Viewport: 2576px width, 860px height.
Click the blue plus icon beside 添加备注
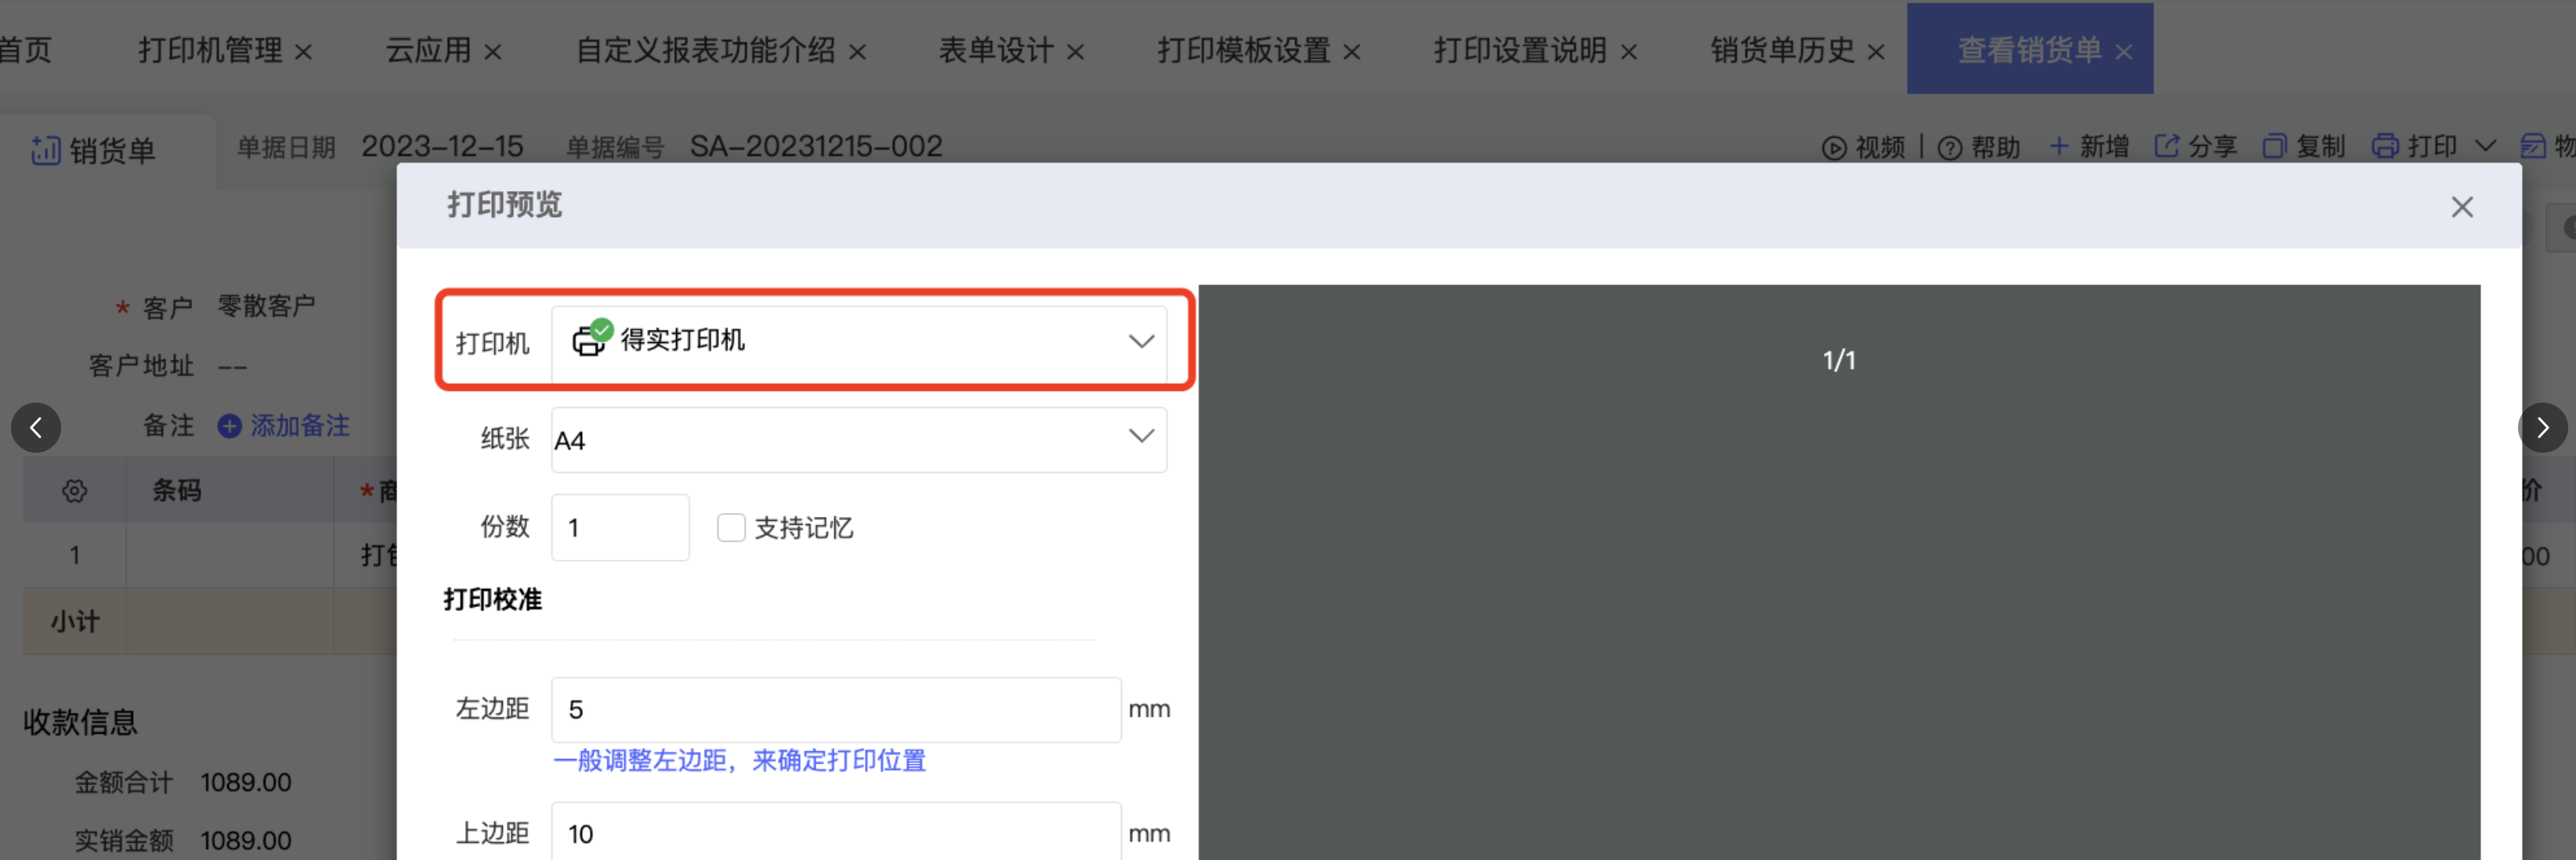229,426
